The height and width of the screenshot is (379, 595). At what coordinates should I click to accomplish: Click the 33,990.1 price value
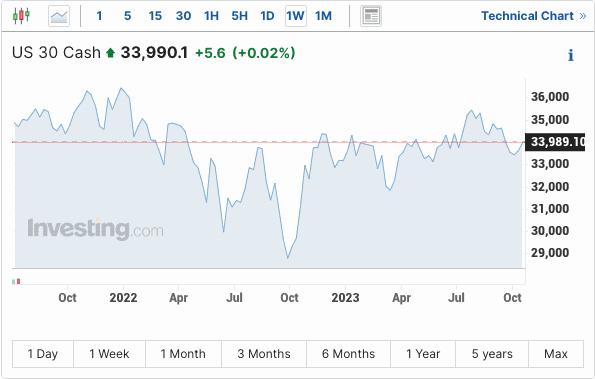click(x=154, y=53)
